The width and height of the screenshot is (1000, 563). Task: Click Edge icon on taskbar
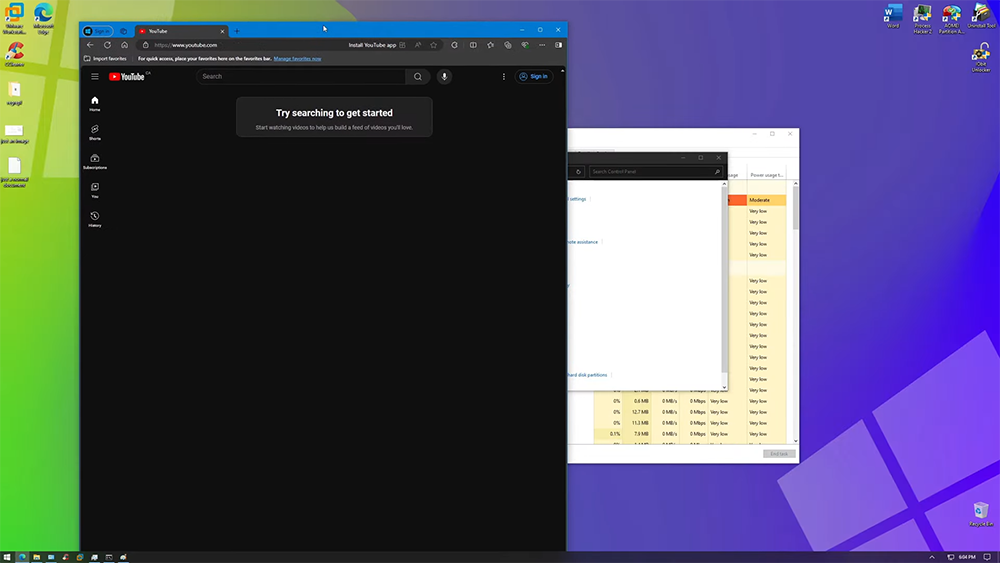point(22,557)
